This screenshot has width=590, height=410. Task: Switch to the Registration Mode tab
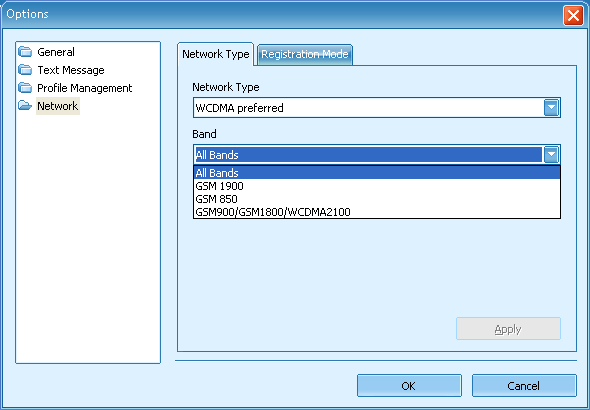pos(305,55)
